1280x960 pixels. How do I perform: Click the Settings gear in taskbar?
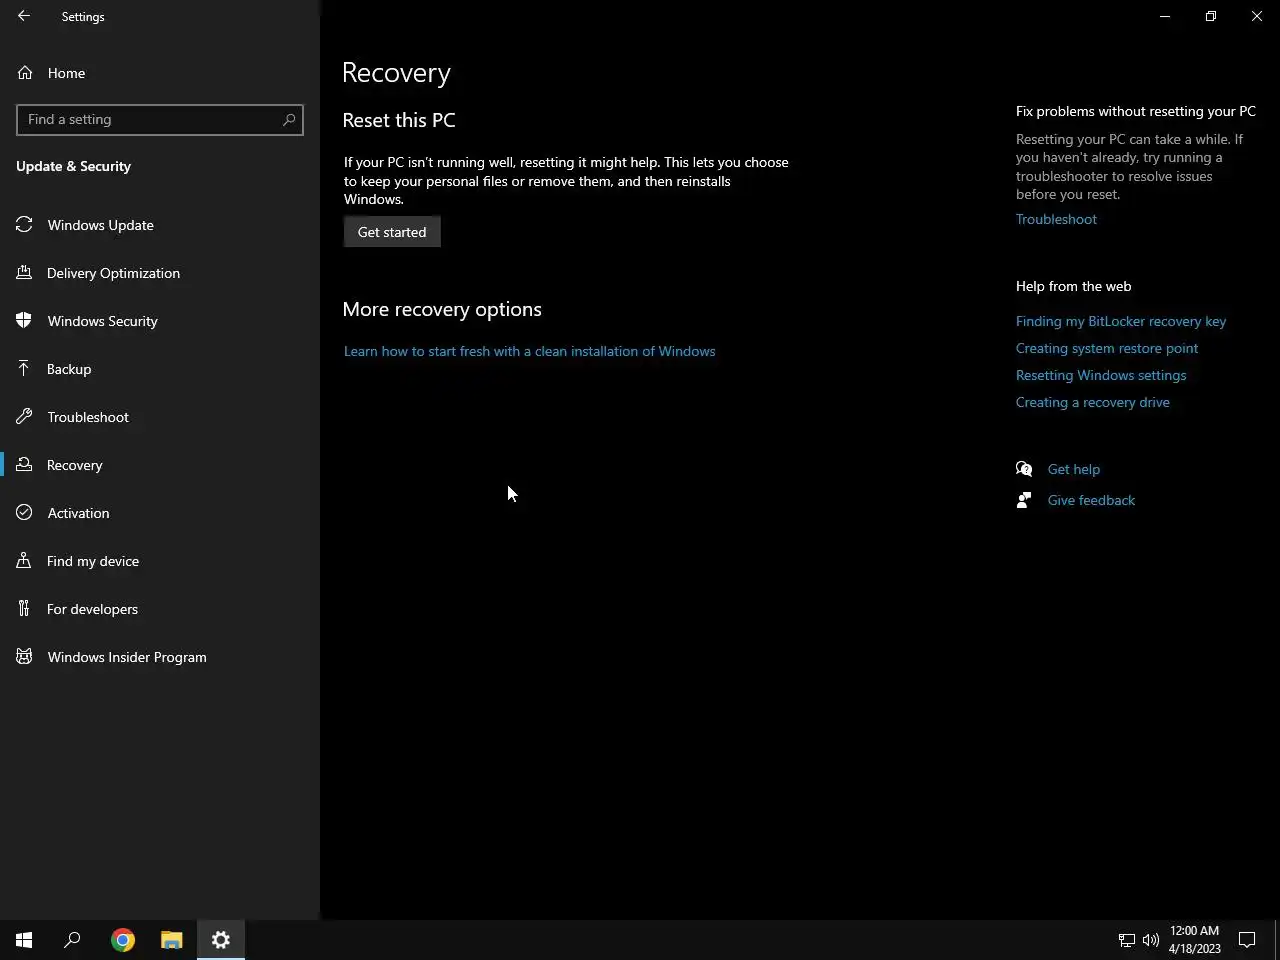click(221, 940)
